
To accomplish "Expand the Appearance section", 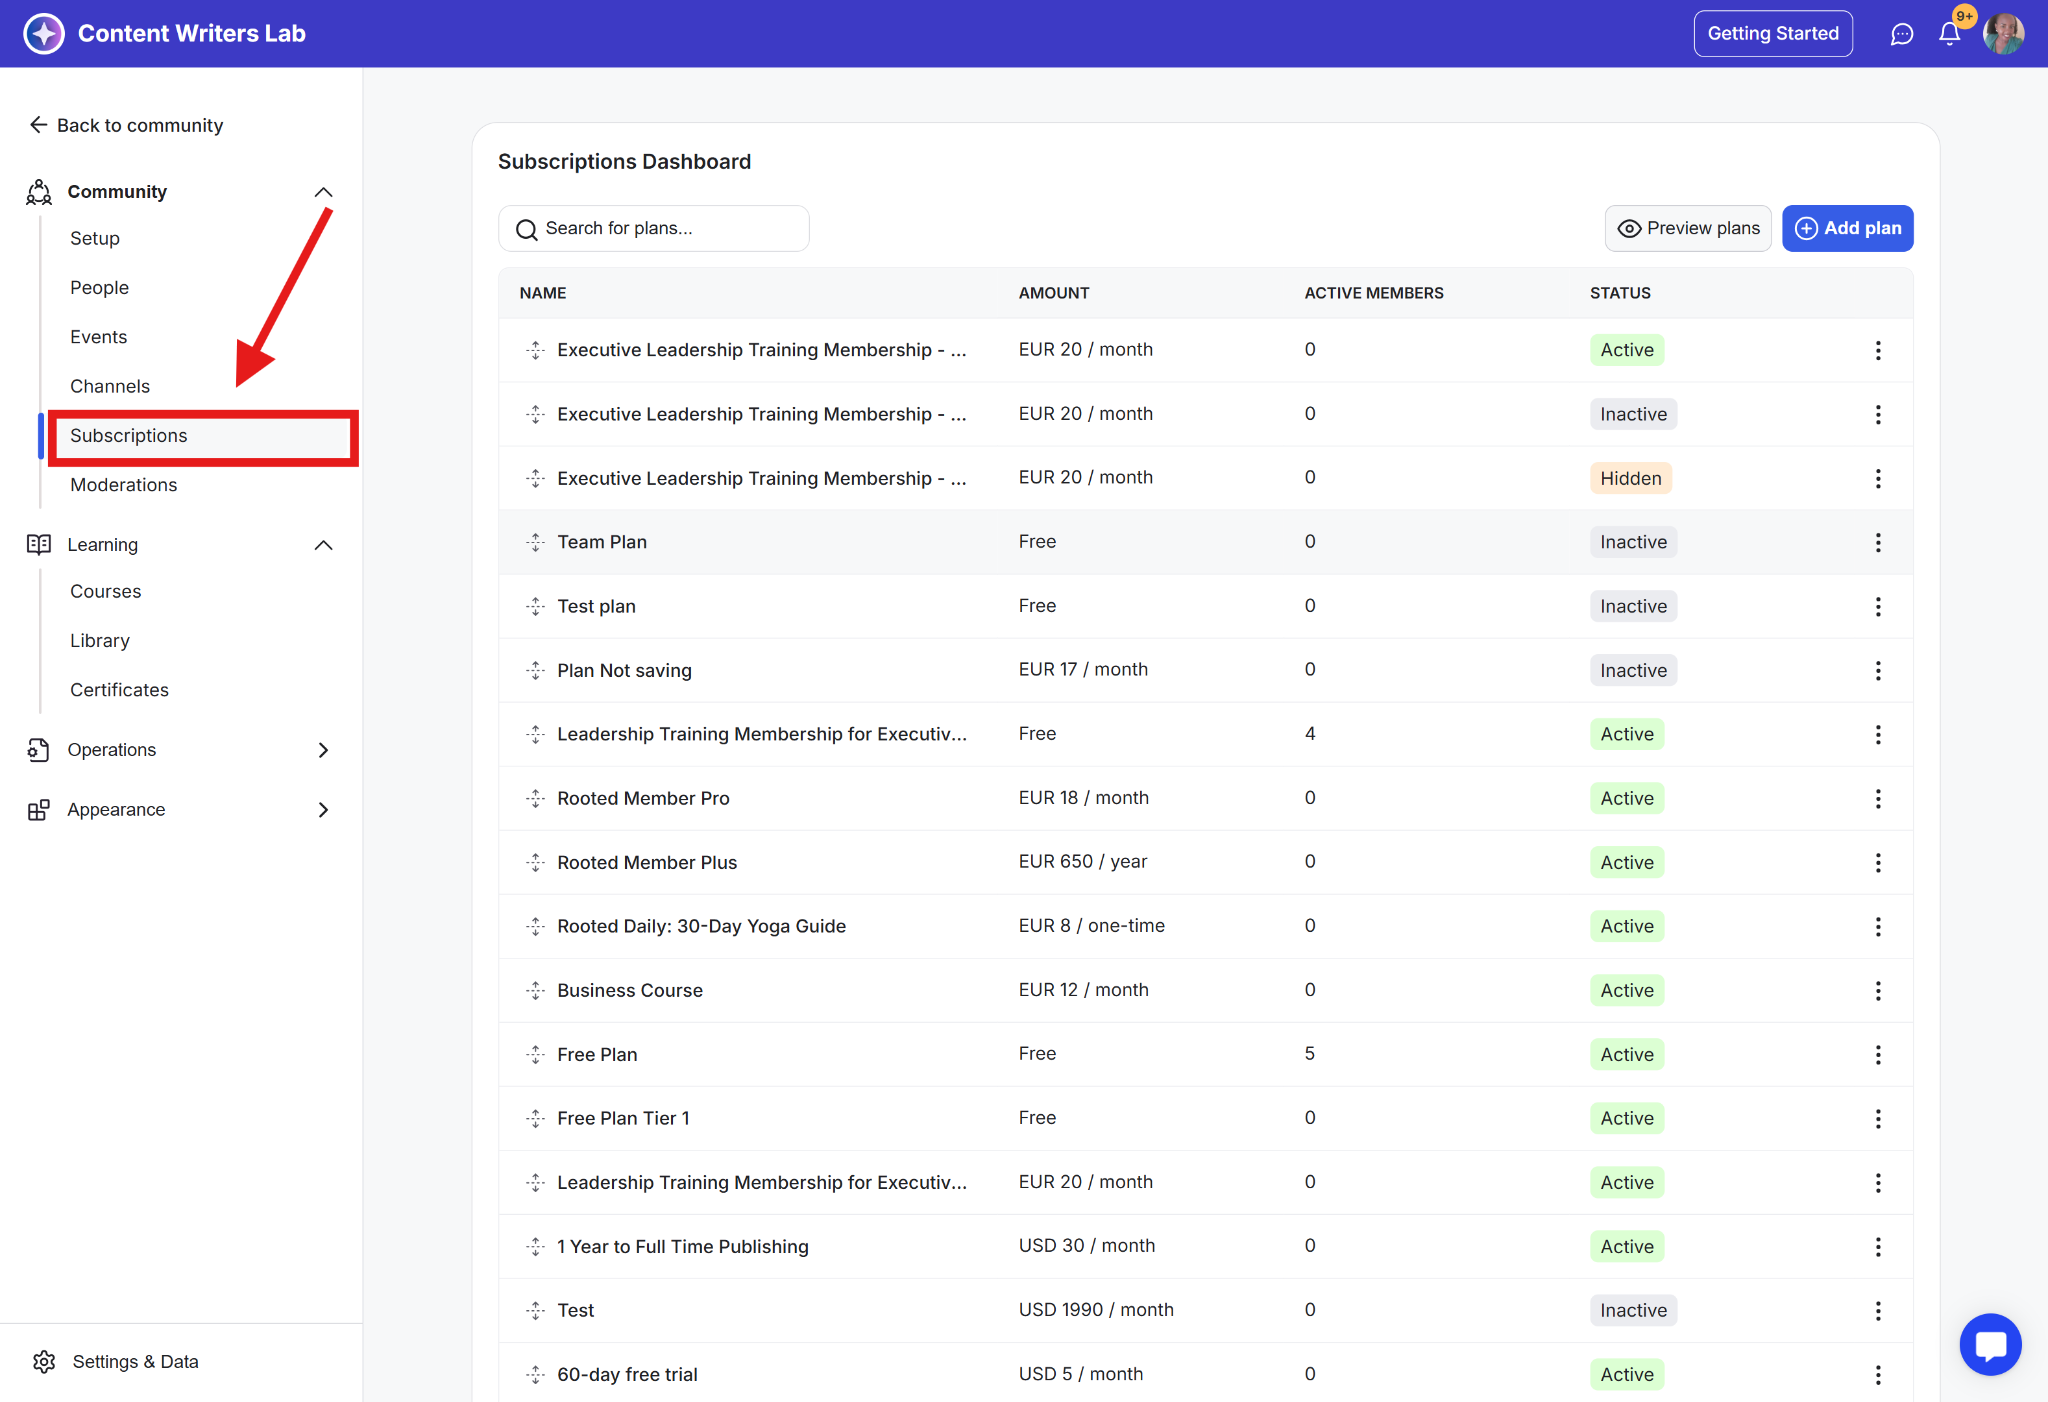I will [x=323, y=810].
